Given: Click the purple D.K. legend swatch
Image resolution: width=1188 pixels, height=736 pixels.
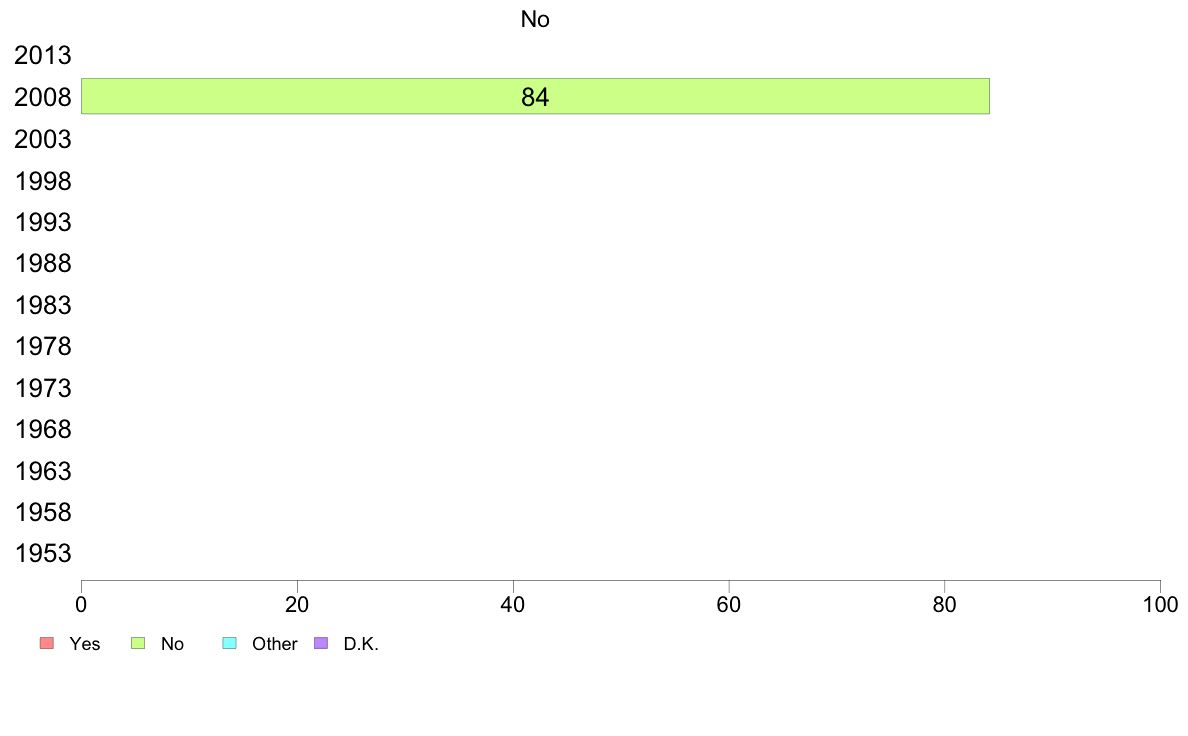Looking at the screenshot, I should (x=321, y=643).
